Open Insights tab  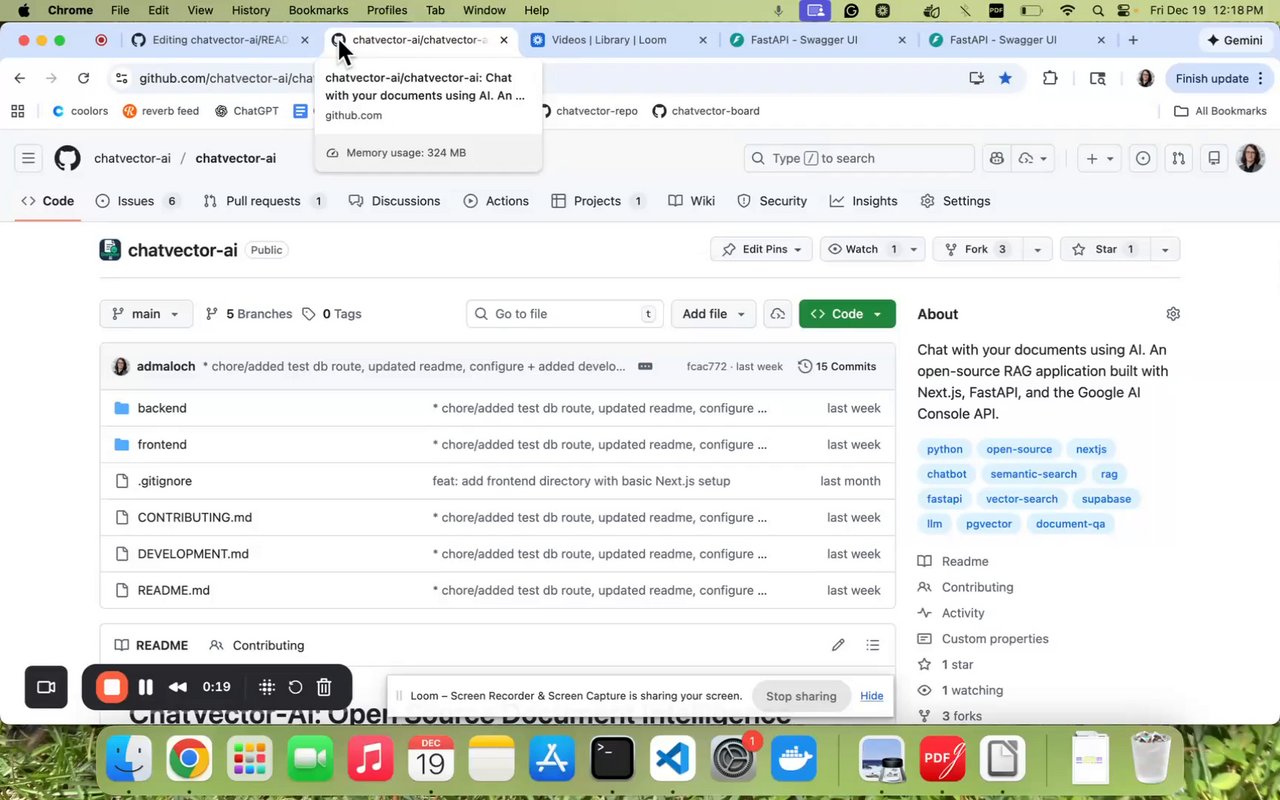click(x=863, y=201)
